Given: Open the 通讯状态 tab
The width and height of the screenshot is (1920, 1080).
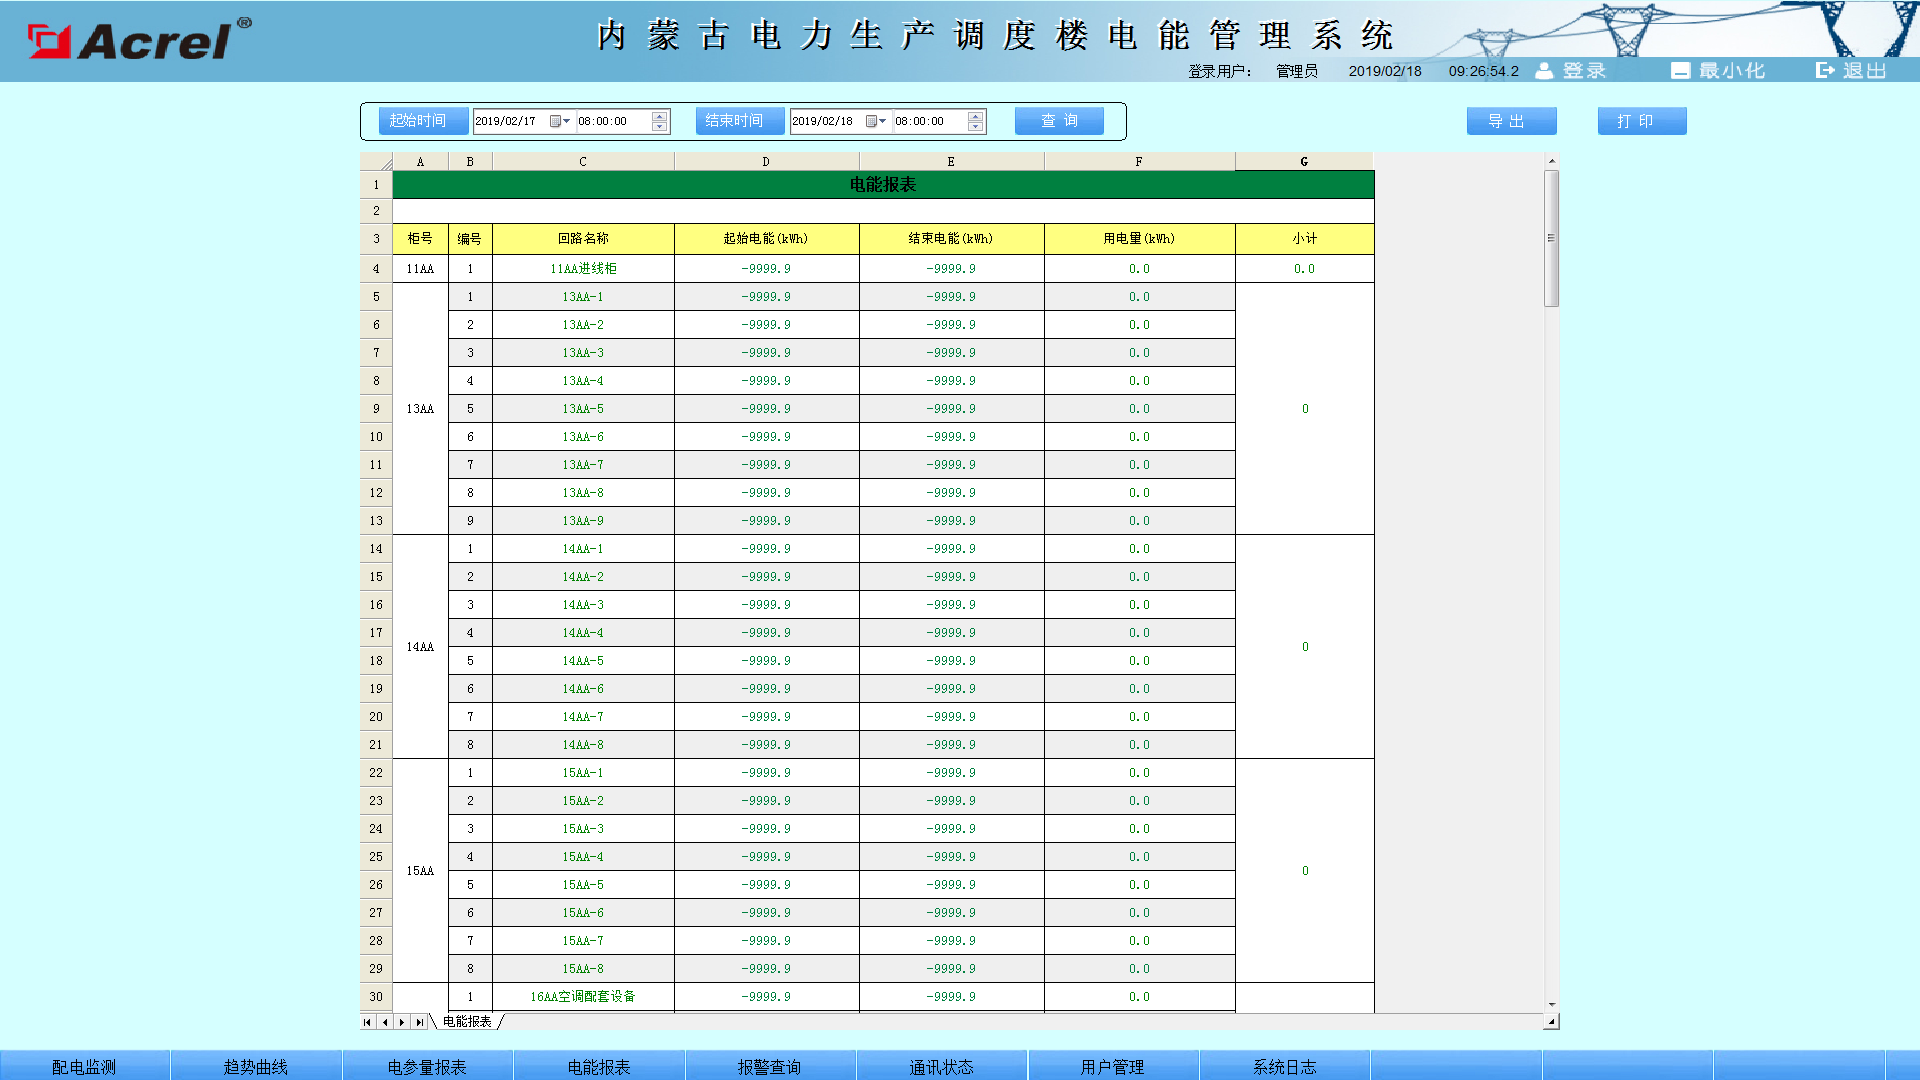Looking at the screenshot, I should [942, 1066].
